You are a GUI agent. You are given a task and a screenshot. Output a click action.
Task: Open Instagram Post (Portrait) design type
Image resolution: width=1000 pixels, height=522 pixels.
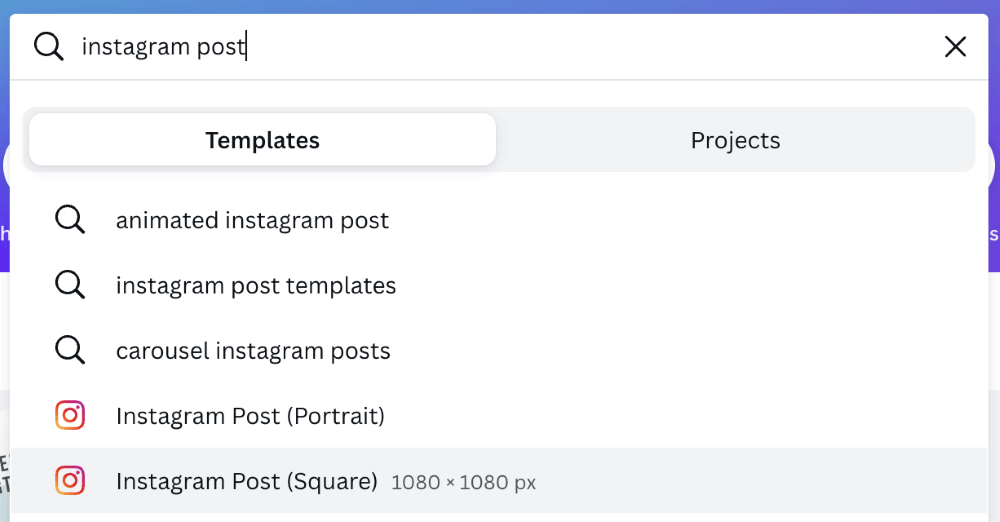(250, 416)
